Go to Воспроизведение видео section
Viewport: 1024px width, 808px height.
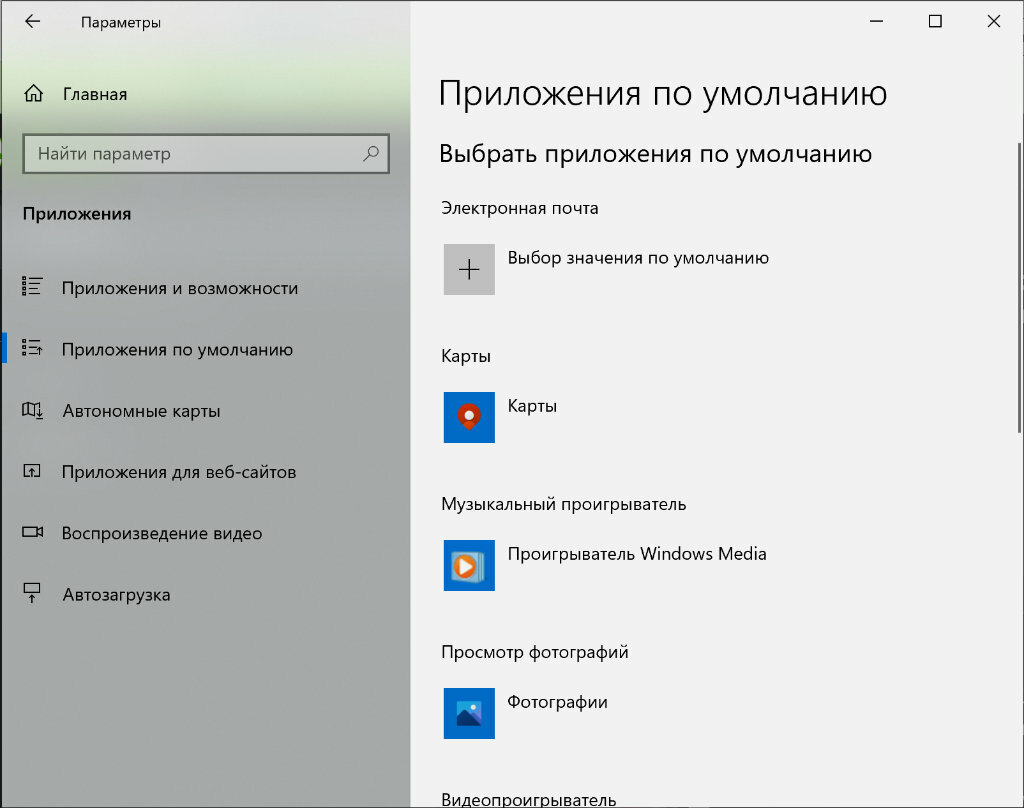pyautogui.click(x=162, y=534)
